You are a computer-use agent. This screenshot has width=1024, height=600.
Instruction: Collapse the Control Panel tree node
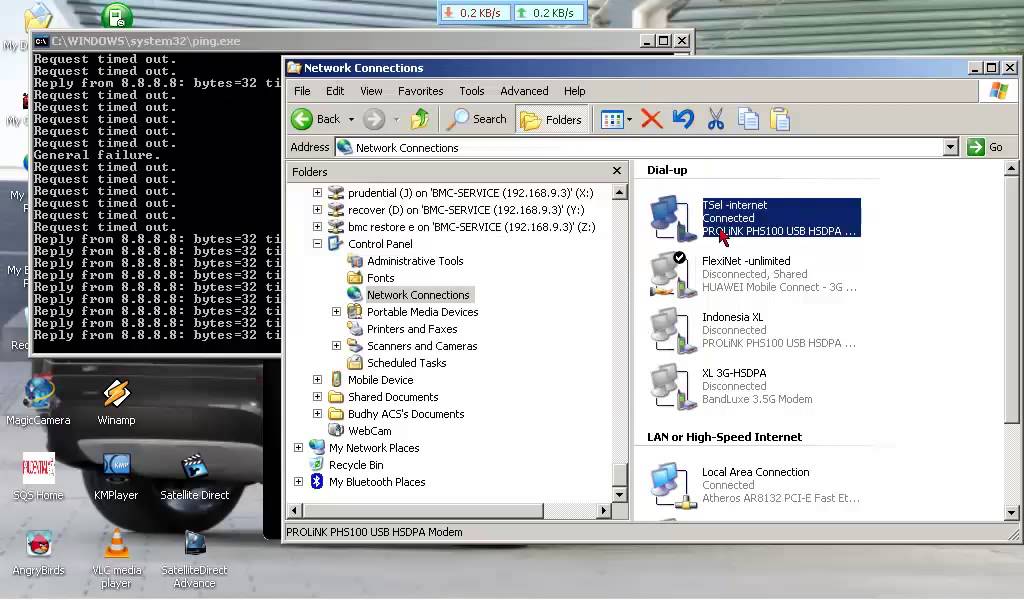click(317, 244)
